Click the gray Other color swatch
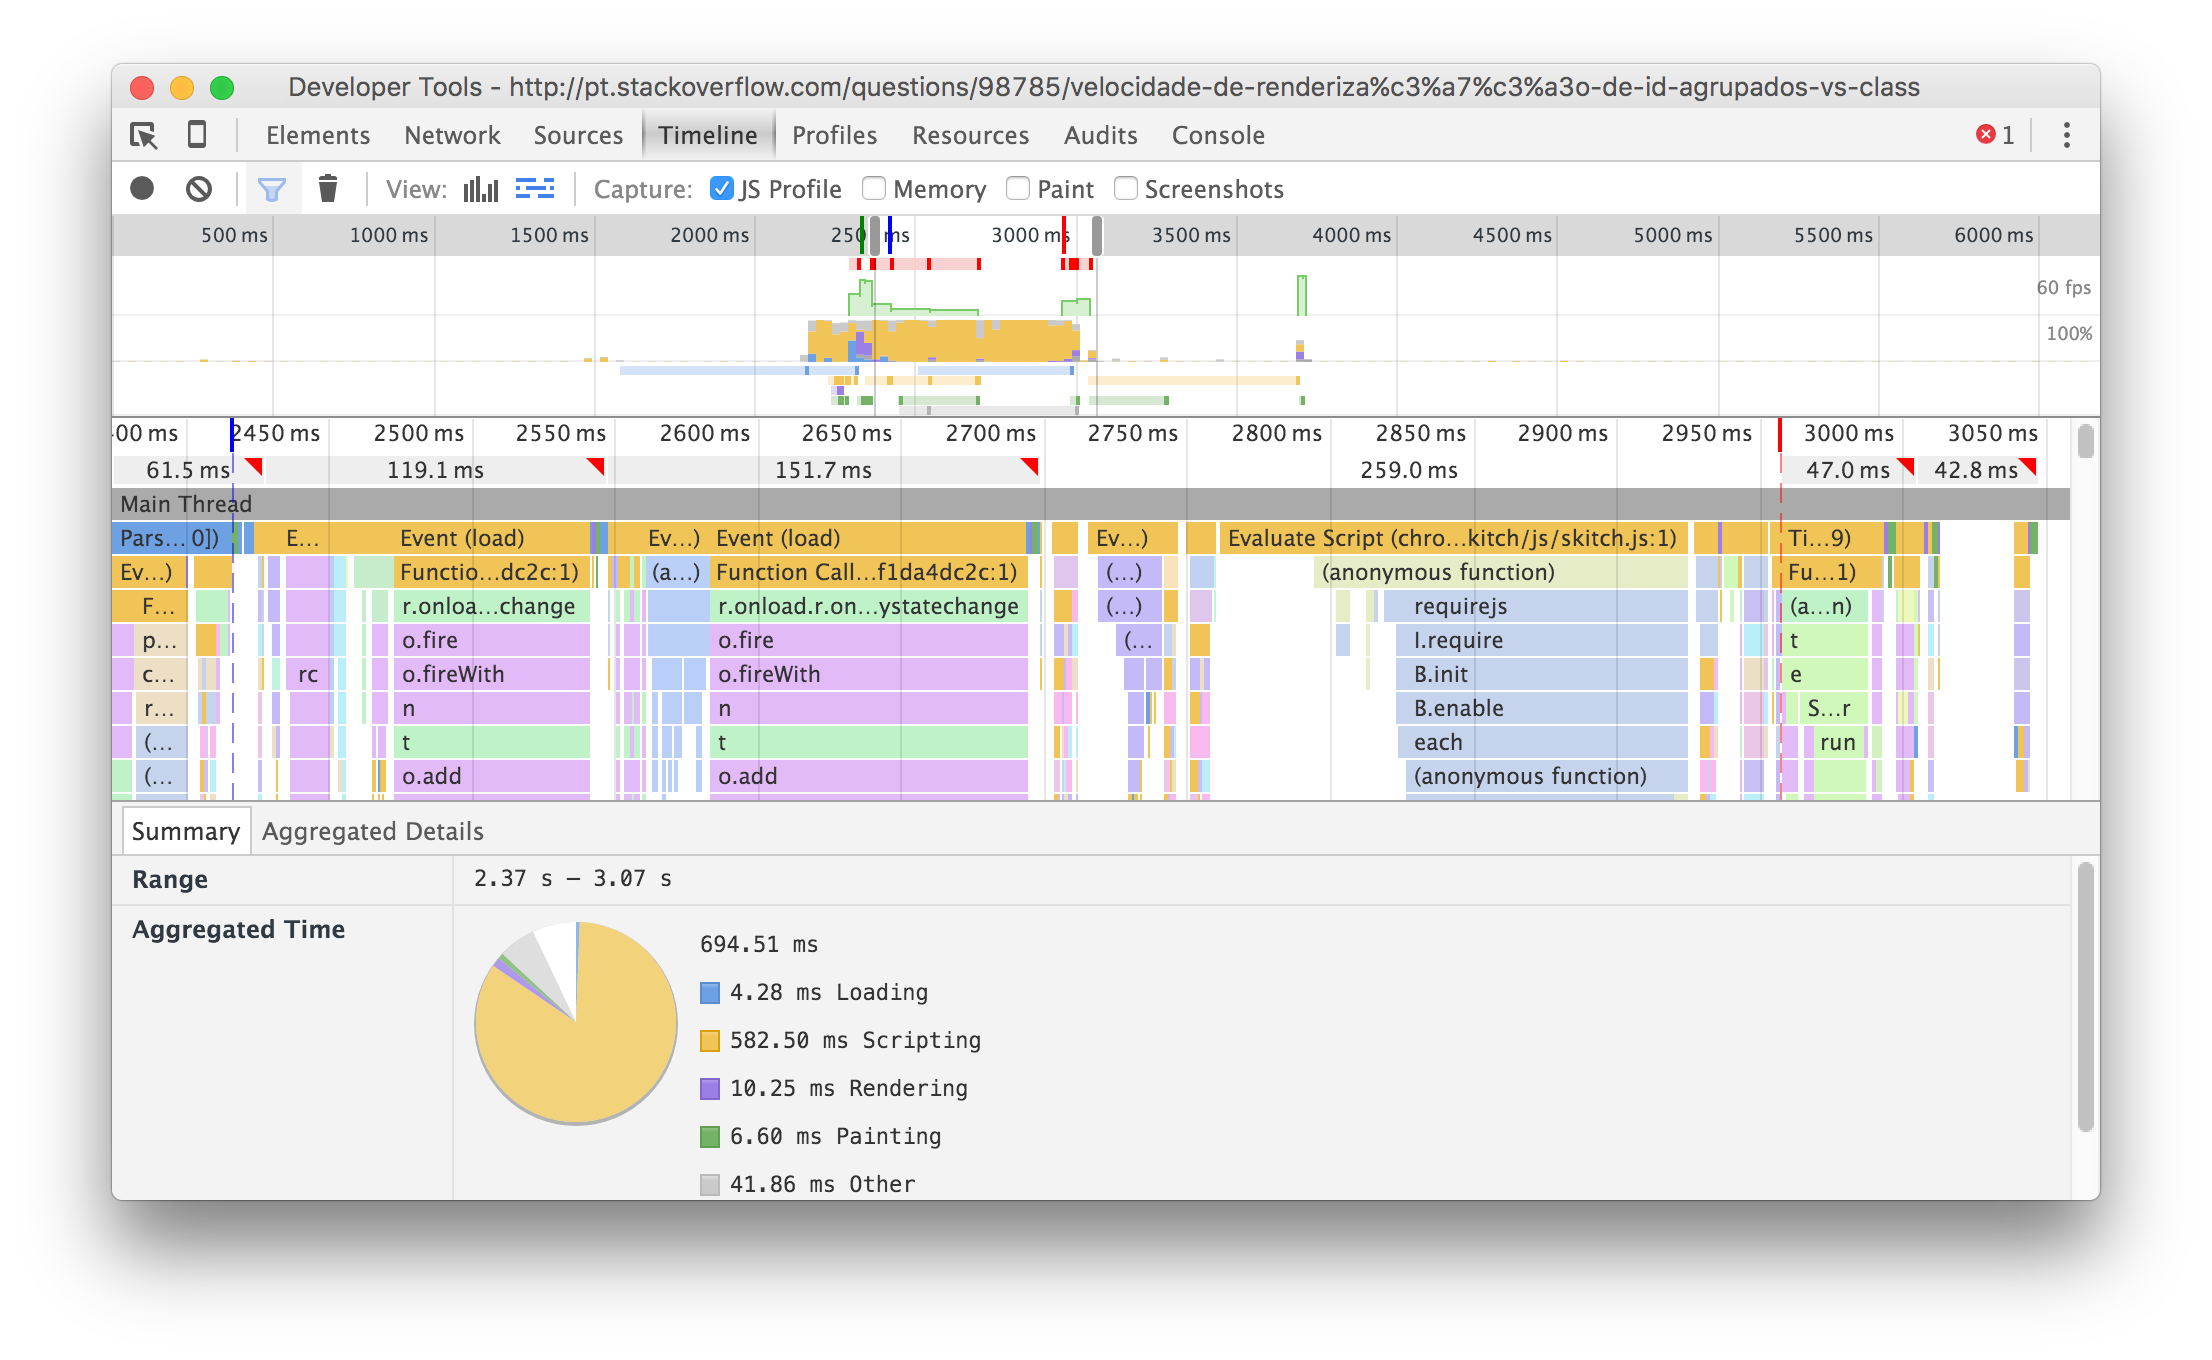 point(710,1185)
